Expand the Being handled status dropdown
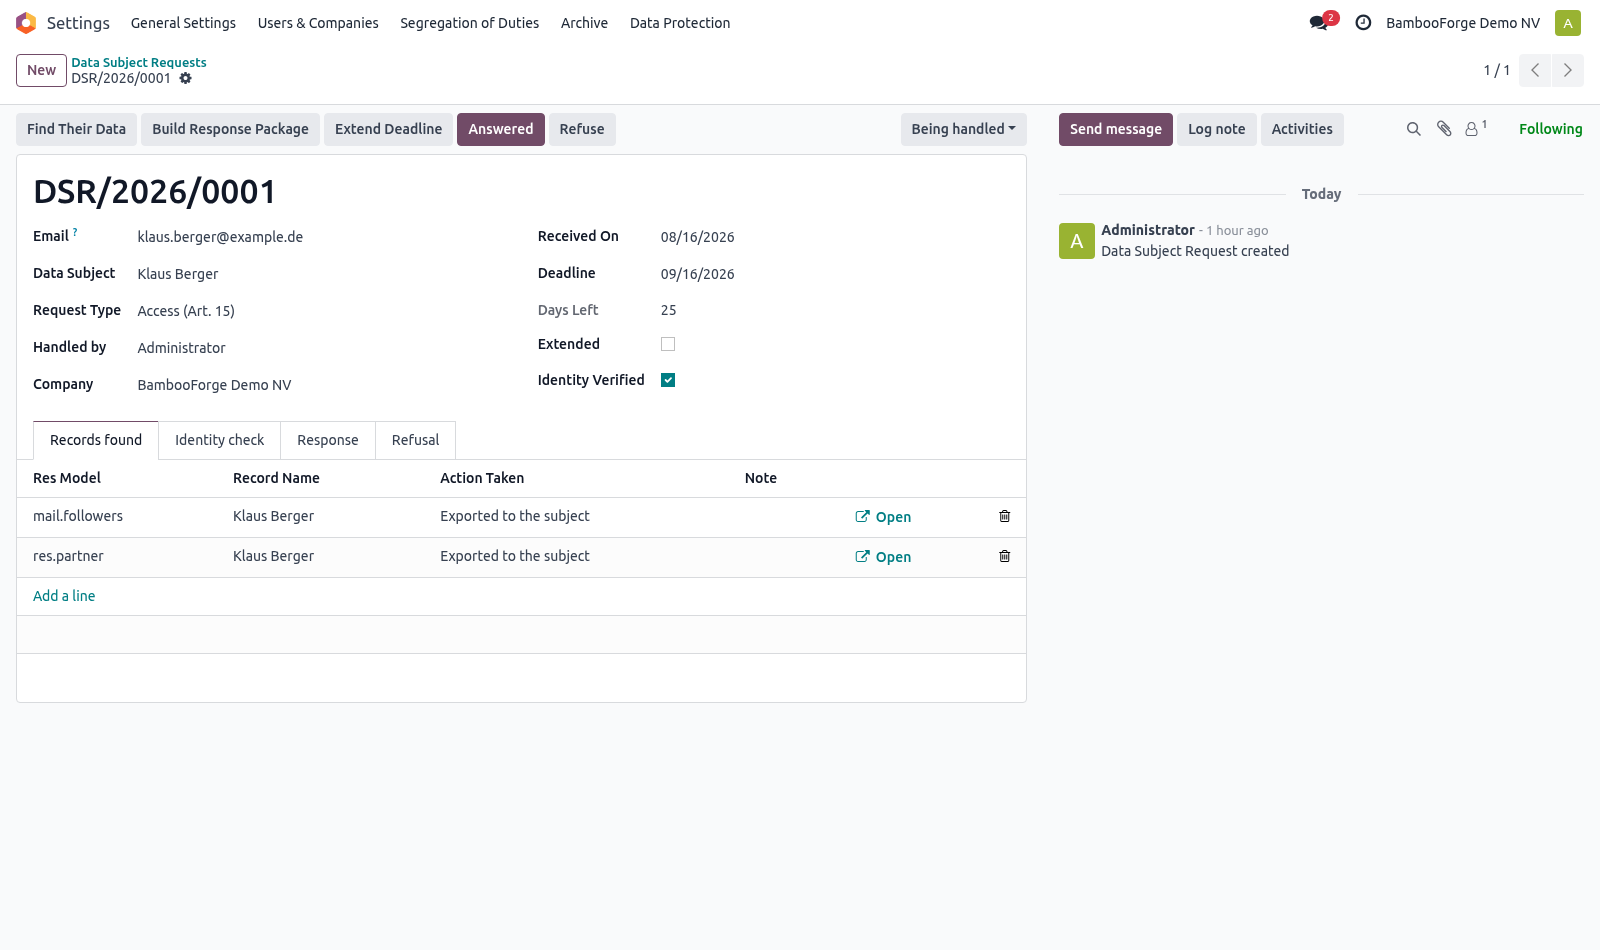Viewport: 1600px width, 950px height. point(963,129)
